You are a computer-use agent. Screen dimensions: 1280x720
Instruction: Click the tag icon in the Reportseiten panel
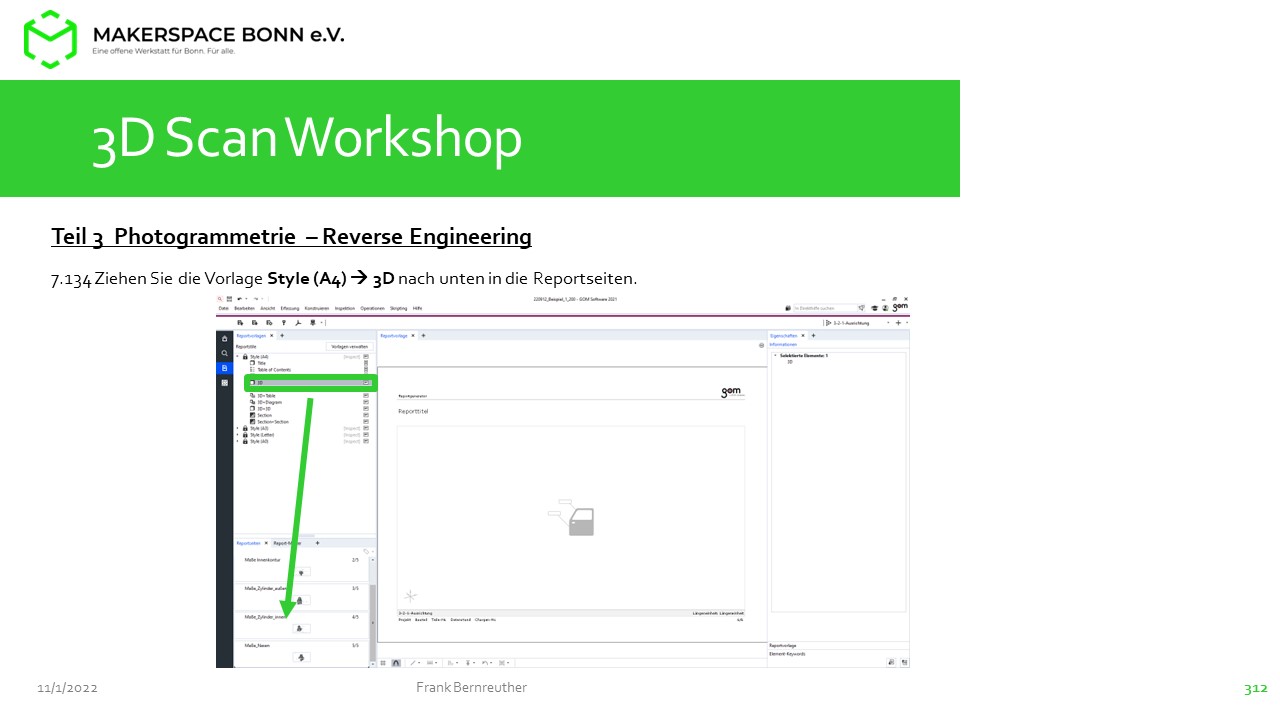(x=366, y=552)
